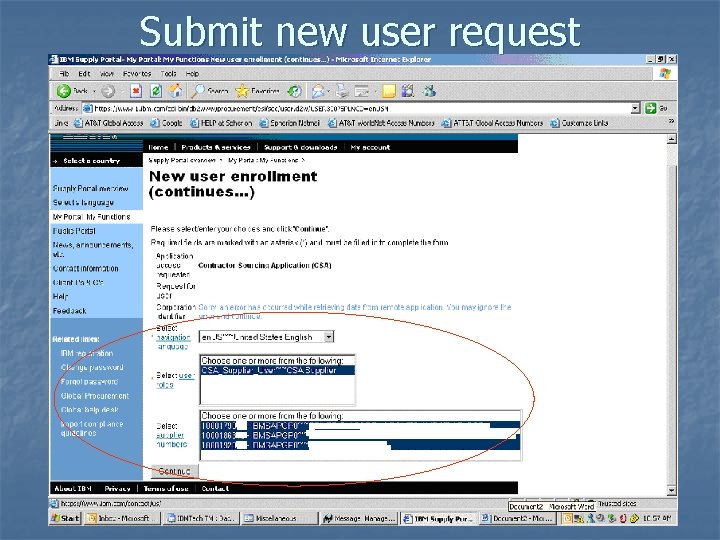Click the Search magnifier icon
Image resolution: width=720 pixels, height=540 pixels.
tap(197, 91)
